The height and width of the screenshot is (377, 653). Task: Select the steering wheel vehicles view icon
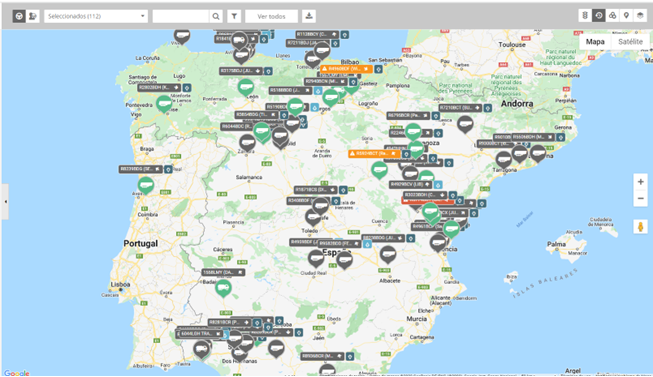point(19,16)
